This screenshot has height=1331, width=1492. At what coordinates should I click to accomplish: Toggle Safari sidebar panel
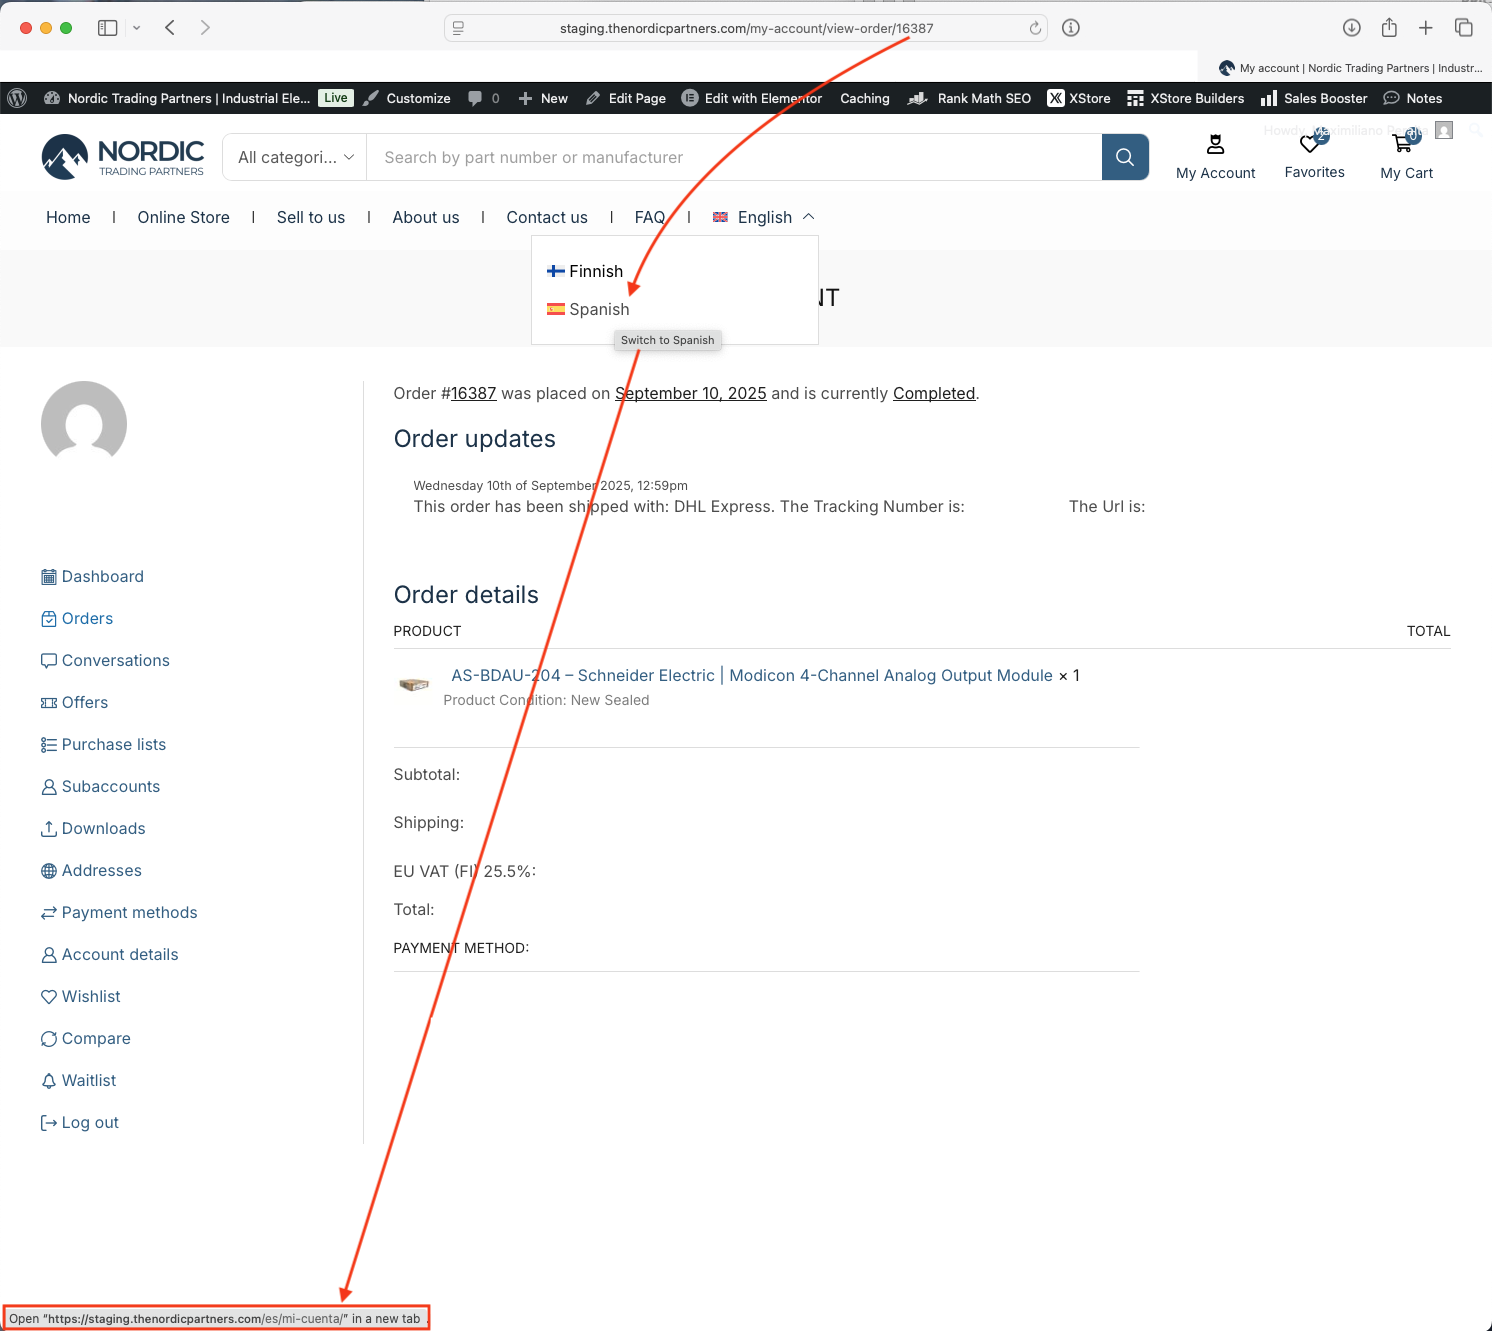click(x=108, y=28)
